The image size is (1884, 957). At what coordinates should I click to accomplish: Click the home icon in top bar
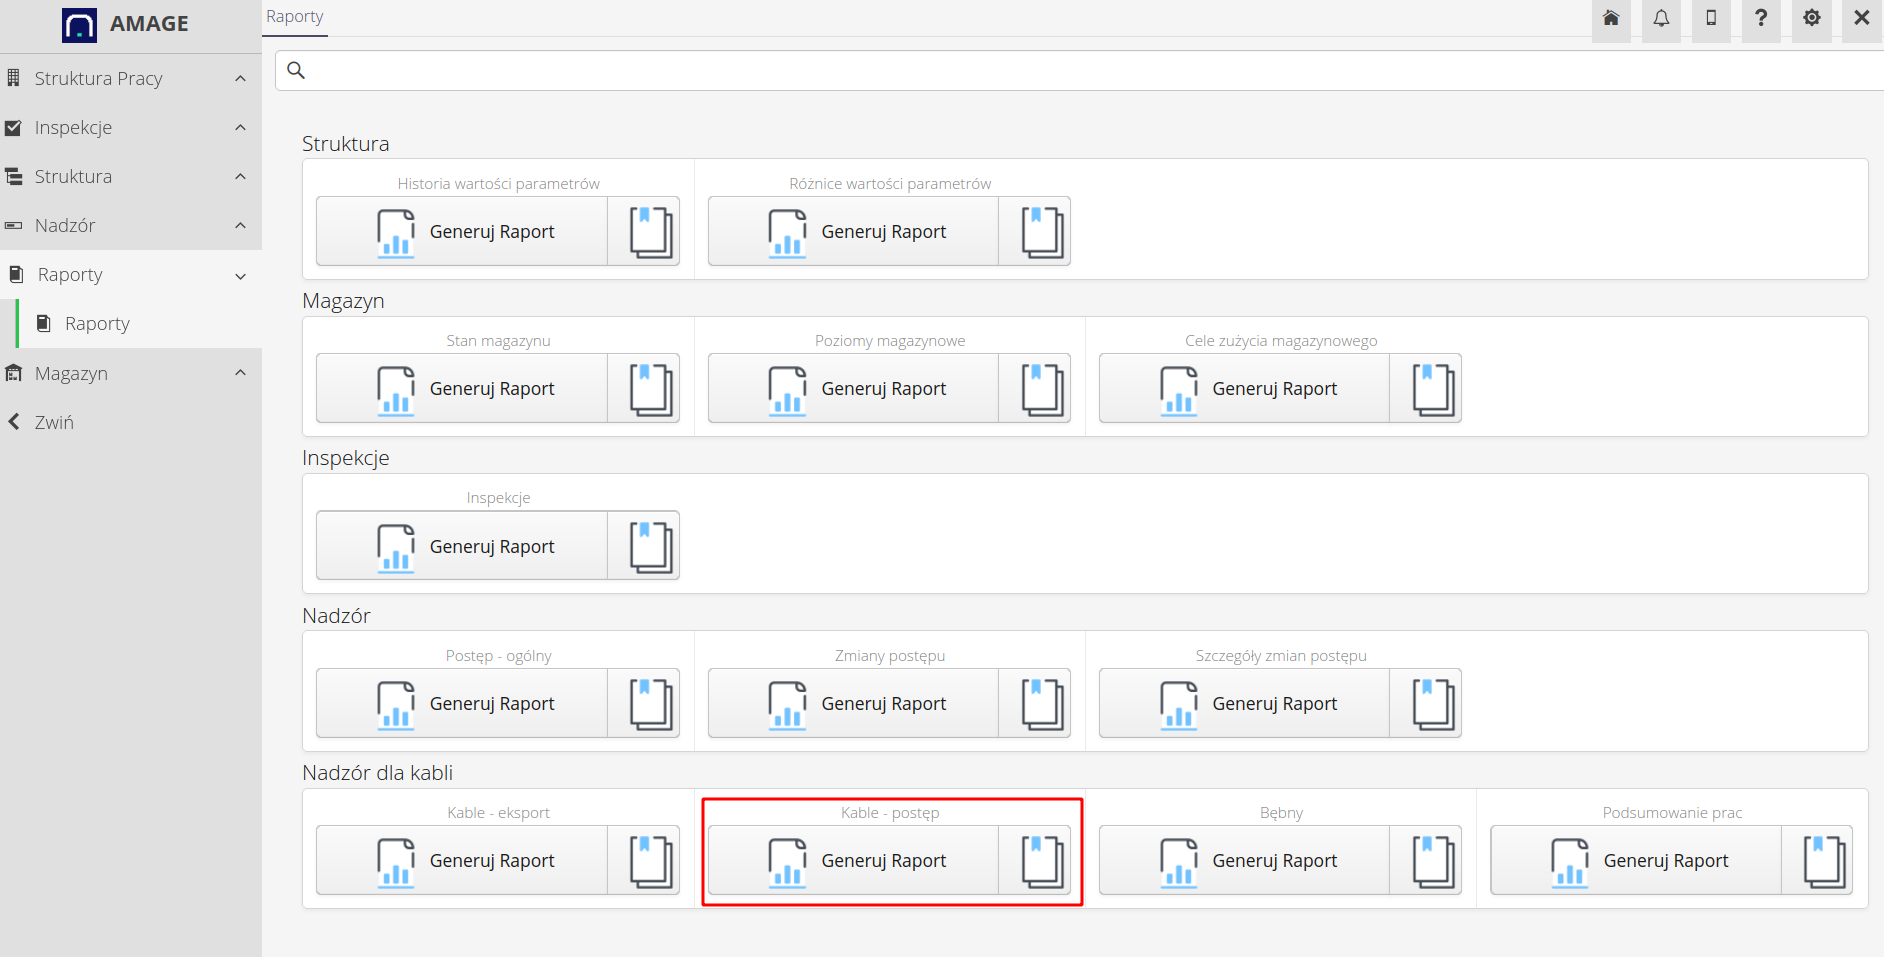click(x=1610, y=19)
